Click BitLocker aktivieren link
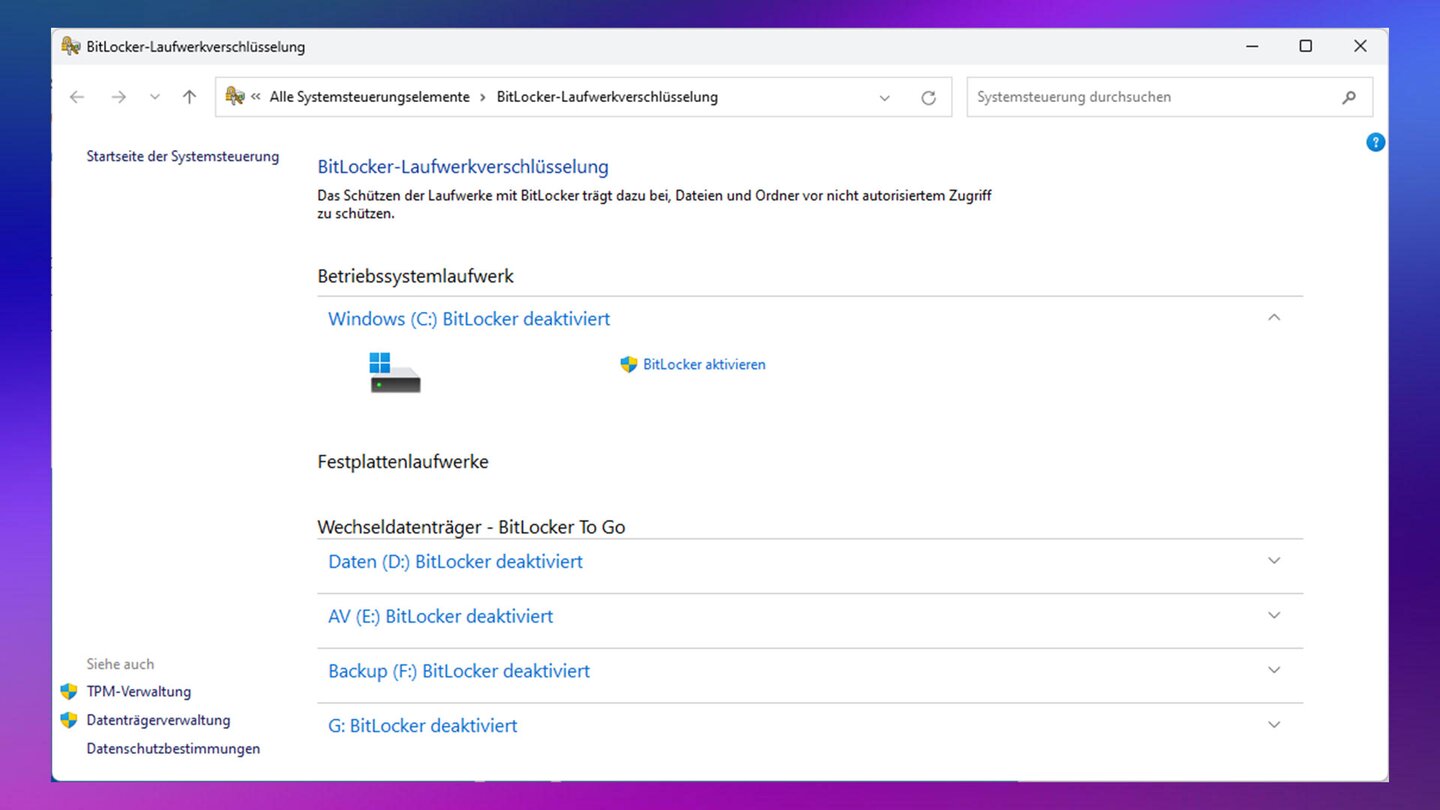The image size is (1440, 810). 703,365
